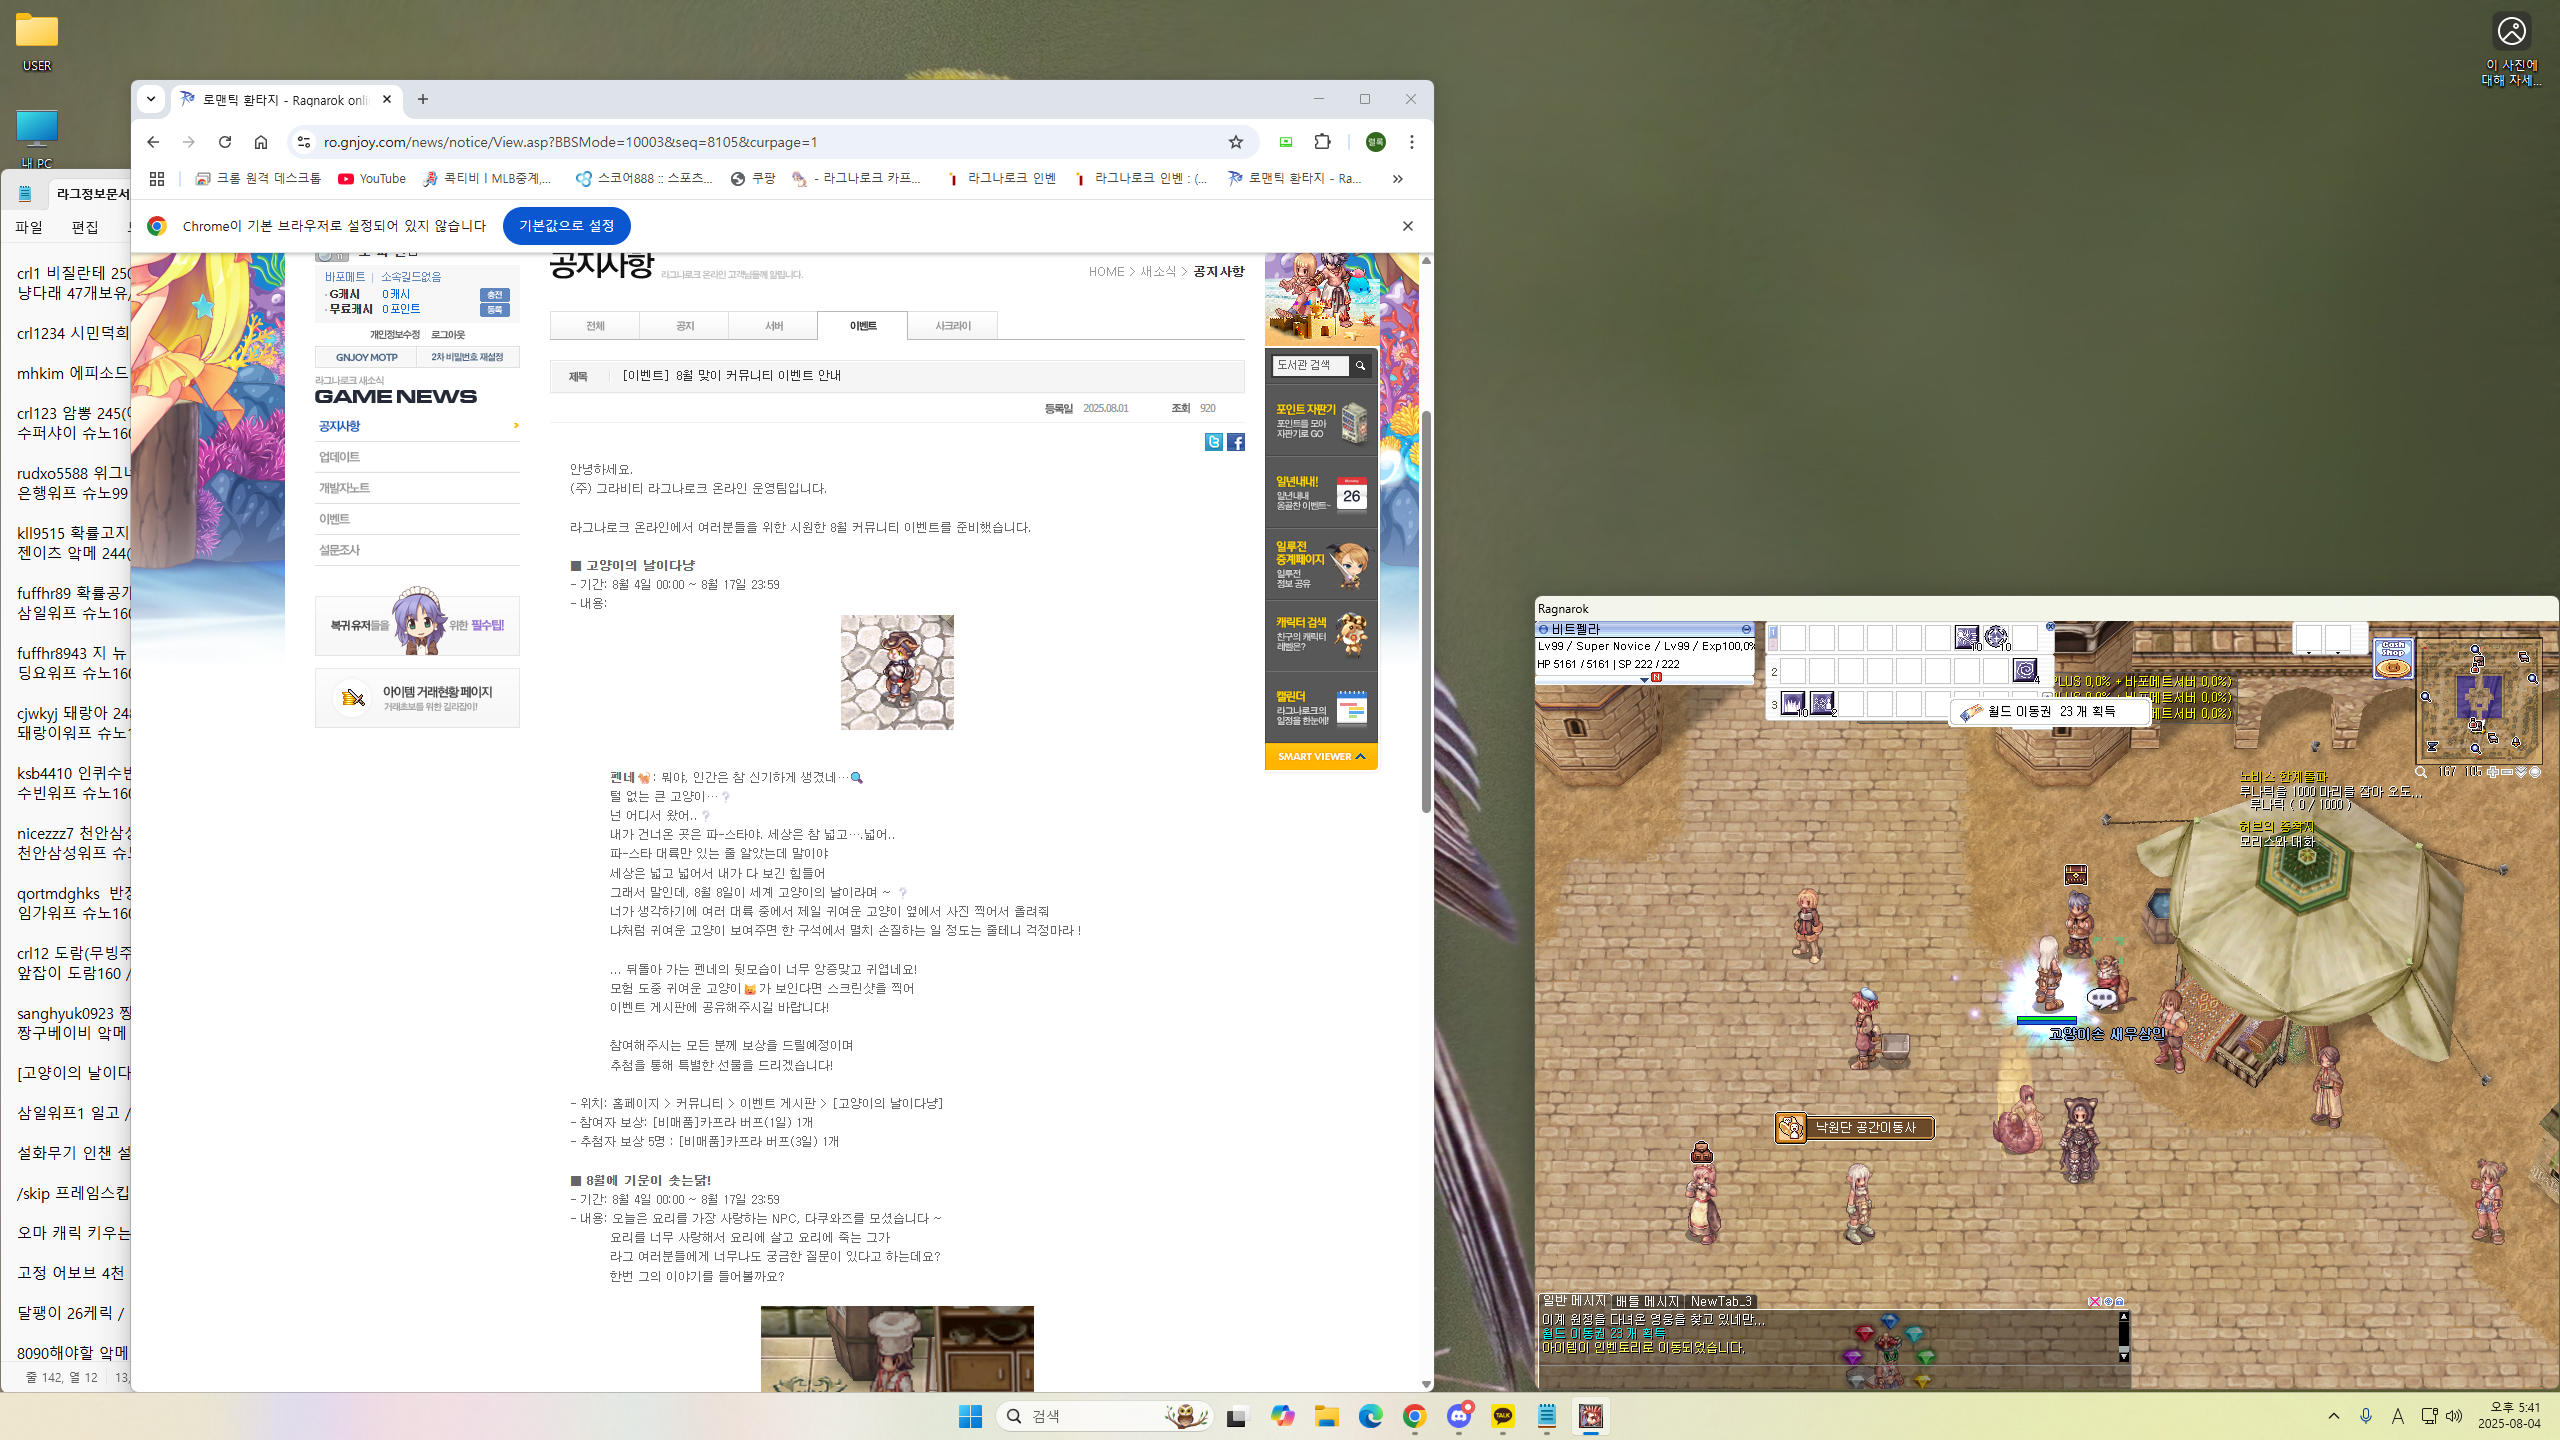Zoom out the Ragnarok minimap
The width and height of the screenshot is (2560, 1440).
pyautogui.click(x=2507, y=772)
